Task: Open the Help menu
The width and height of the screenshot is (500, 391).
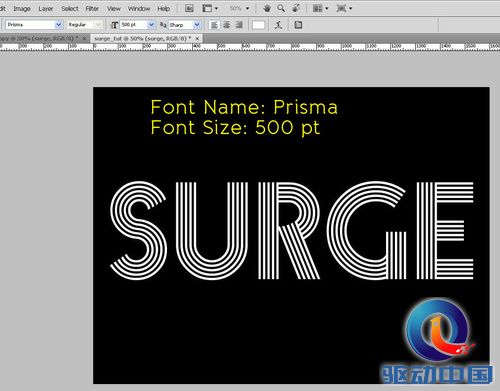Action: click(164, 9)
